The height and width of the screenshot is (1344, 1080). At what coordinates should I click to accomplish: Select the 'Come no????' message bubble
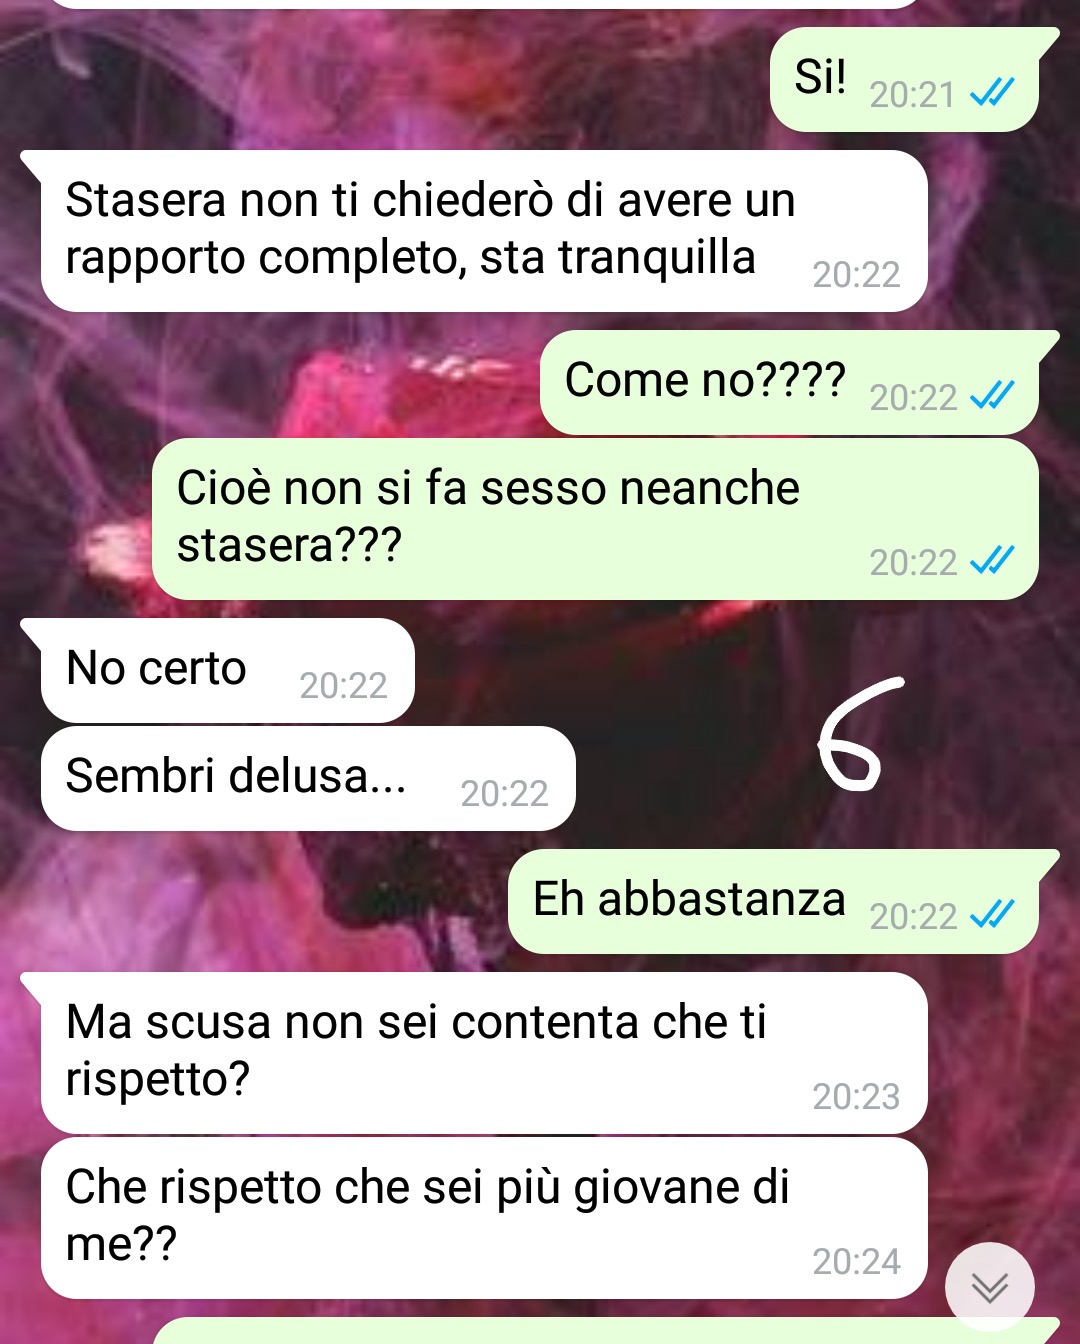(x=799, y=382)
